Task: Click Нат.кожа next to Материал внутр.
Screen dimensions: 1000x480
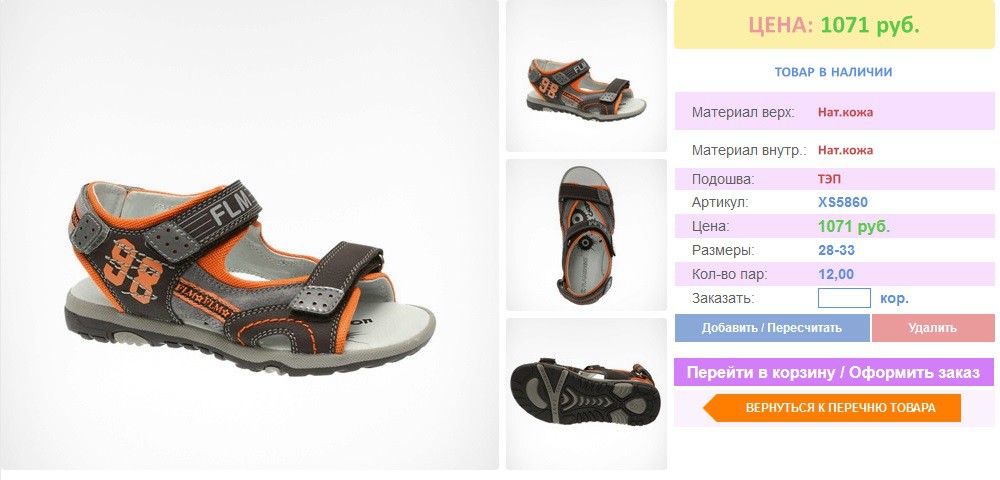Action: 845,150
